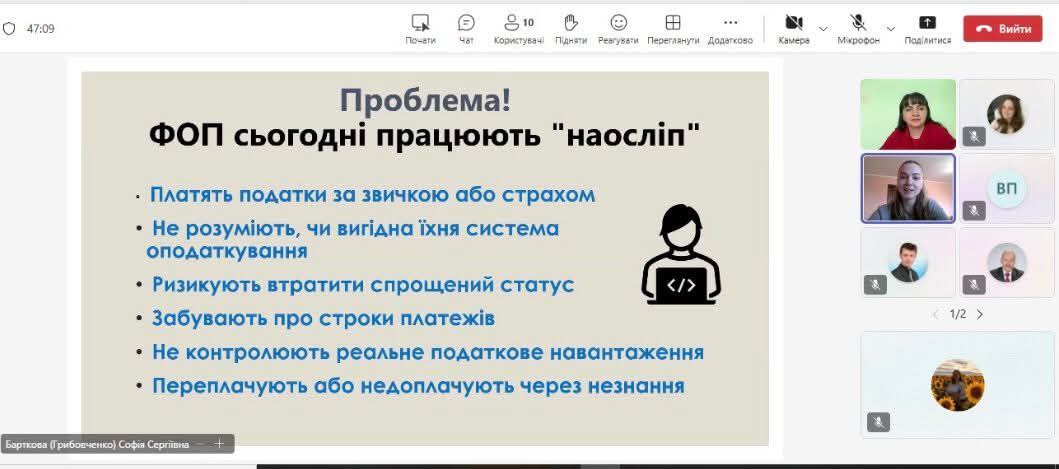Viewport: 1059px width, 469px height.
Task: Open the Почати option in toolbar
Action: 420,29
